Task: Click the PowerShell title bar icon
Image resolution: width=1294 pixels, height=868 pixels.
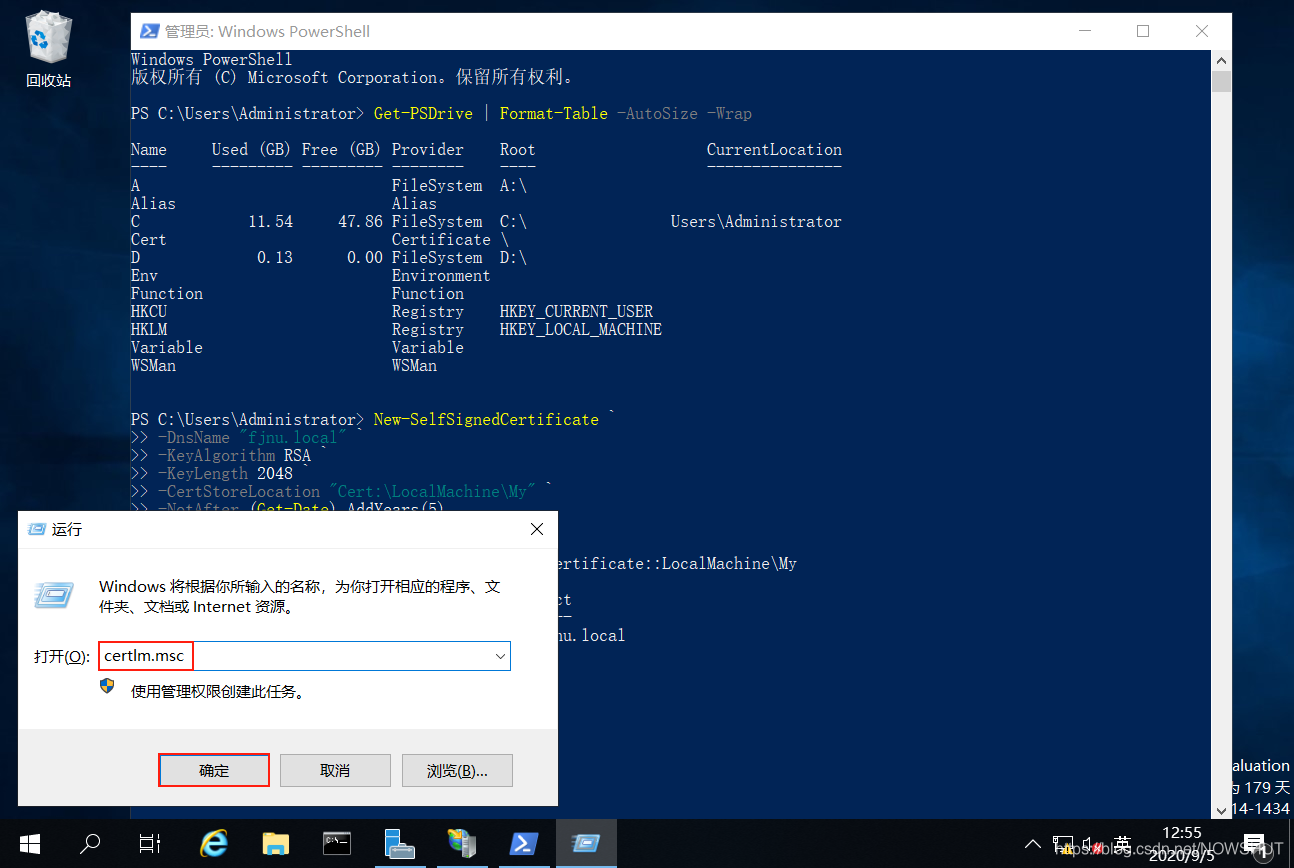Action: (148, 31)
